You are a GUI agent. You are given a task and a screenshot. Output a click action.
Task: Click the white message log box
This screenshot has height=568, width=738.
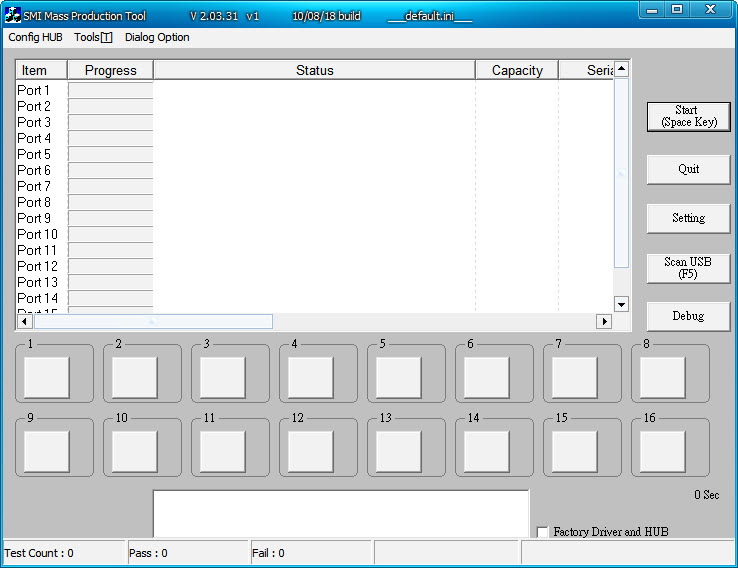tap(341, 514)
